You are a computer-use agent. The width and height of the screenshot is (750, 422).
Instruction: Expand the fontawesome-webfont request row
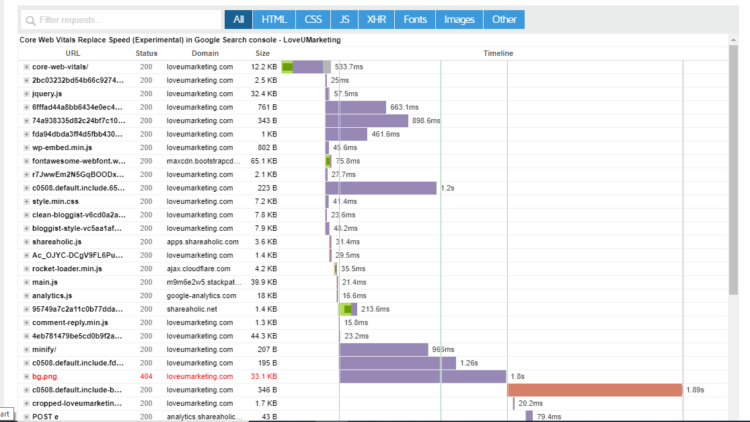[26, 161]
